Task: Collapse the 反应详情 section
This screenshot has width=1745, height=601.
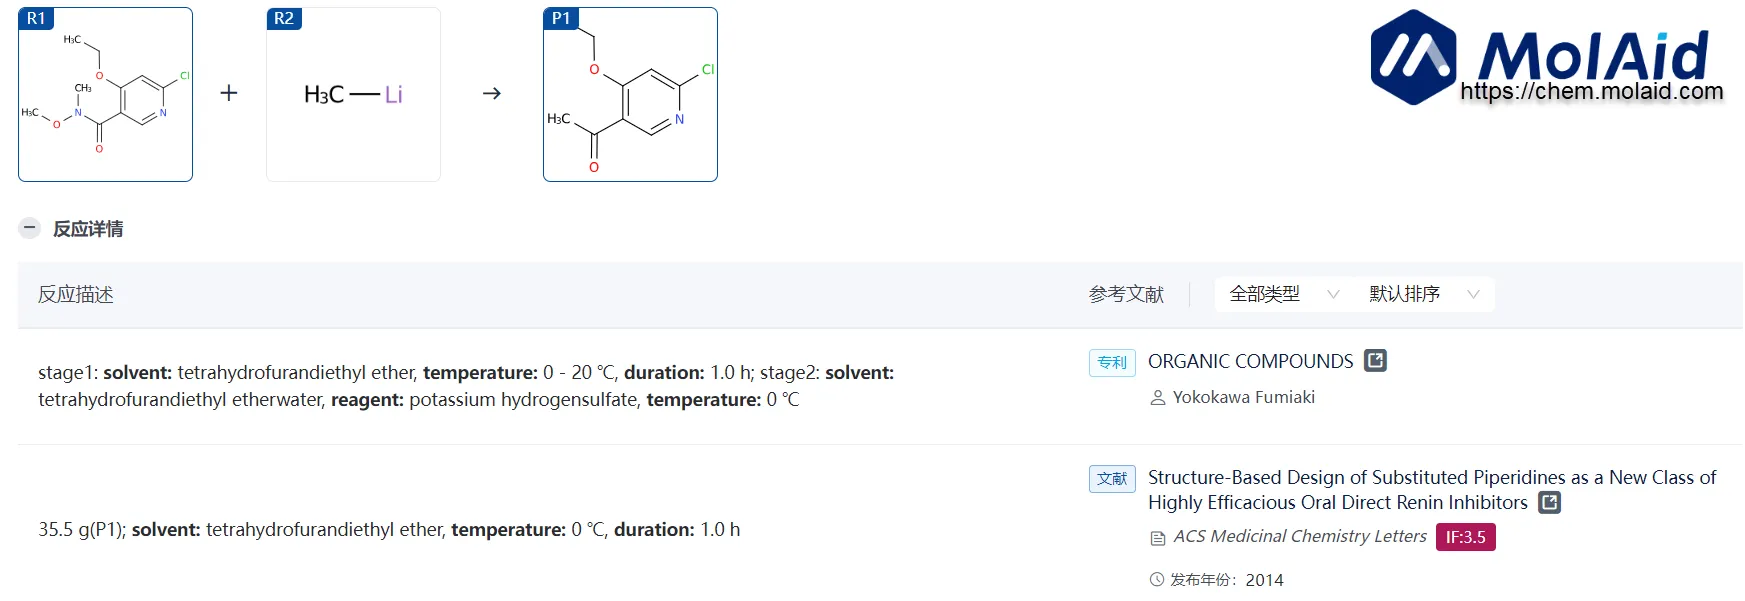Action: pos(30,228)
